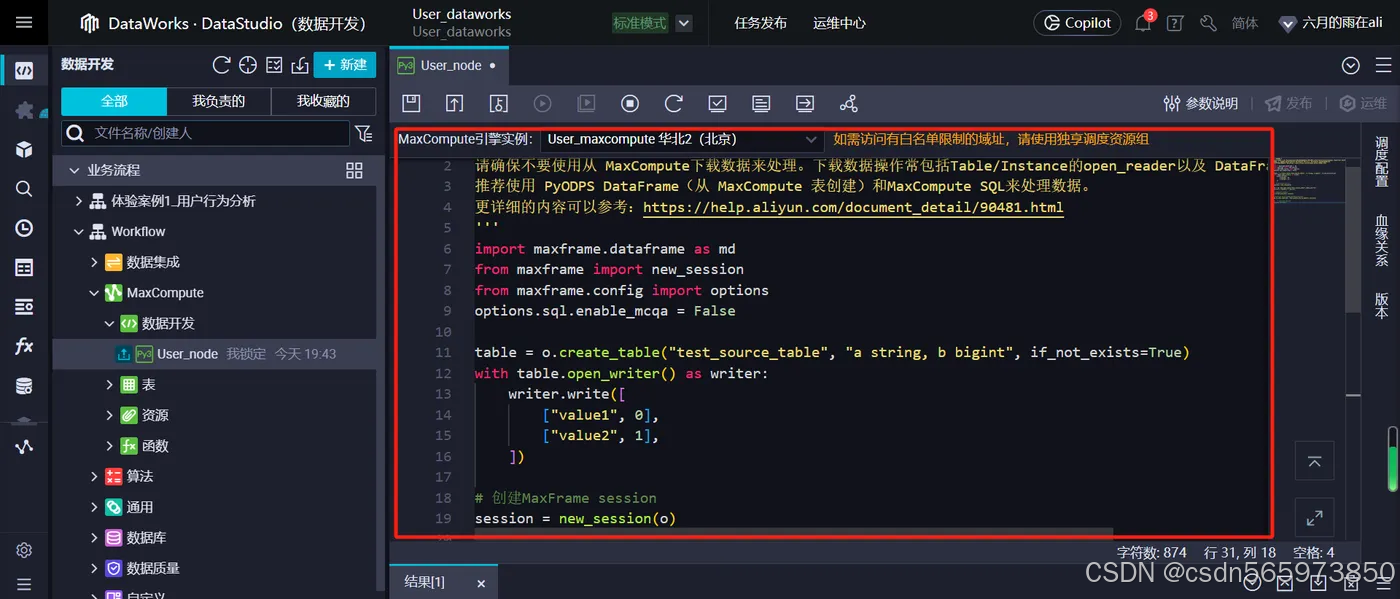This screenshot has height=599, width=1400.
Task: Expand the 数据集成 folder
Action: 94,262
